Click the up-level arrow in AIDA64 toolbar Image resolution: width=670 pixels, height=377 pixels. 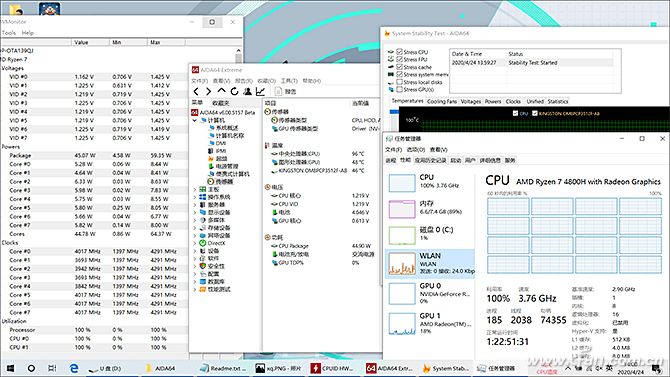click(221, 91)
